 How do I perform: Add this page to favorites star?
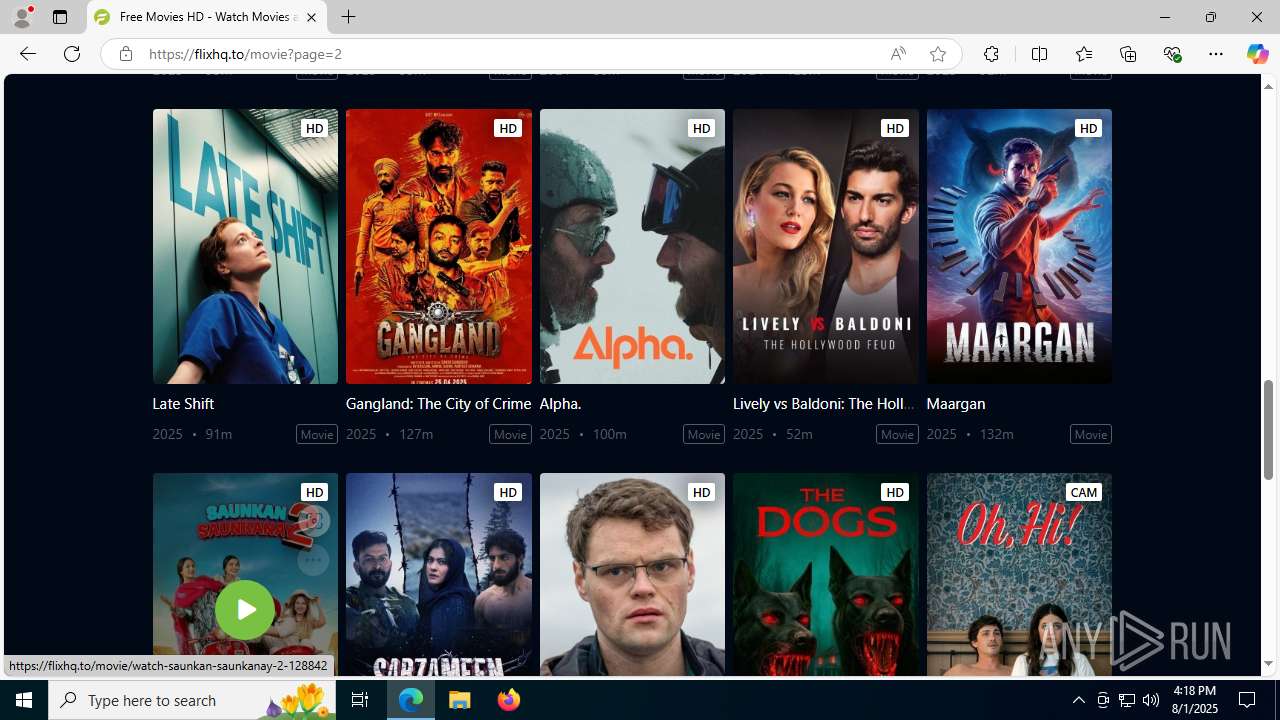(938, 54)
